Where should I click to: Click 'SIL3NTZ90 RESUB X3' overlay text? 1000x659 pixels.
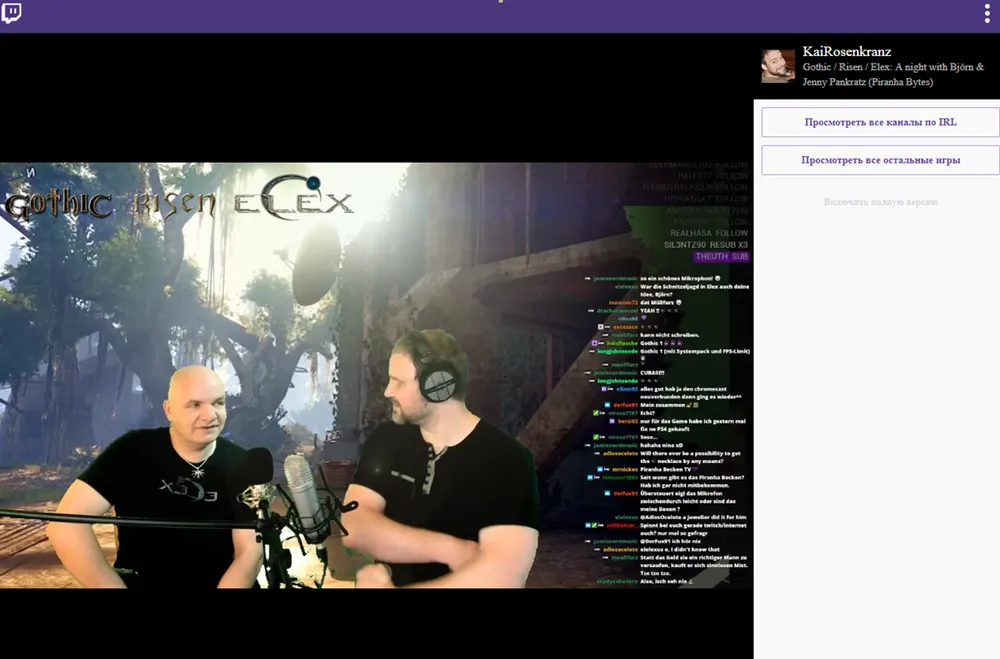(705, 245)
